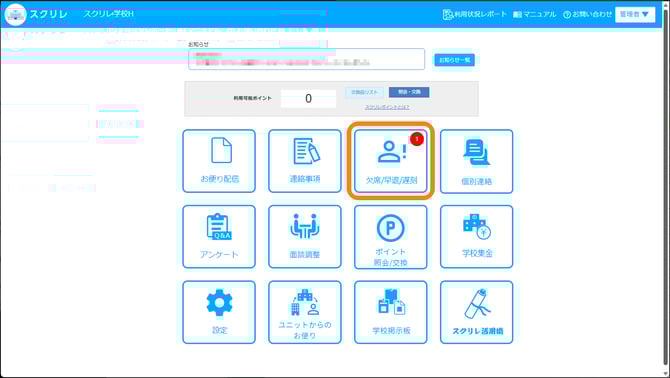Open the スクリレ活用術 tile
This screenshot has height=378, width=670.
[476, 312]
